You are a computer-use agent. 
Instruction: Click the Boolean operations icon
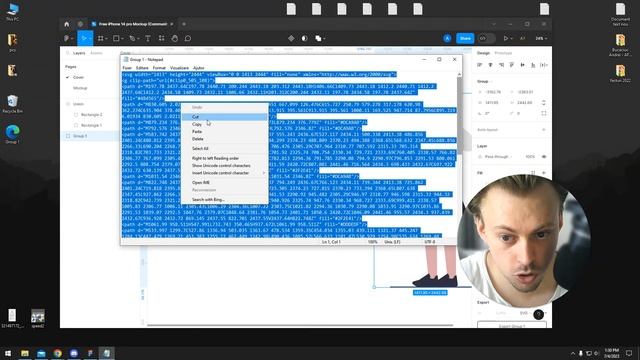(x=318, y=38)
